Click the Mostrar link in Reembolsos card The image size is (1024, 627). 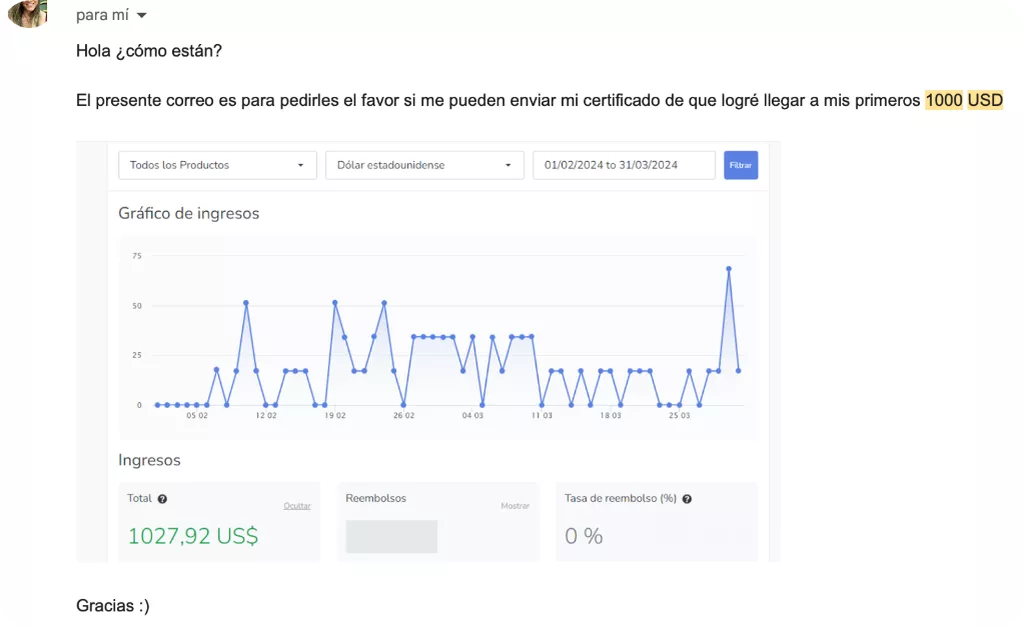[x=515, y=506]
